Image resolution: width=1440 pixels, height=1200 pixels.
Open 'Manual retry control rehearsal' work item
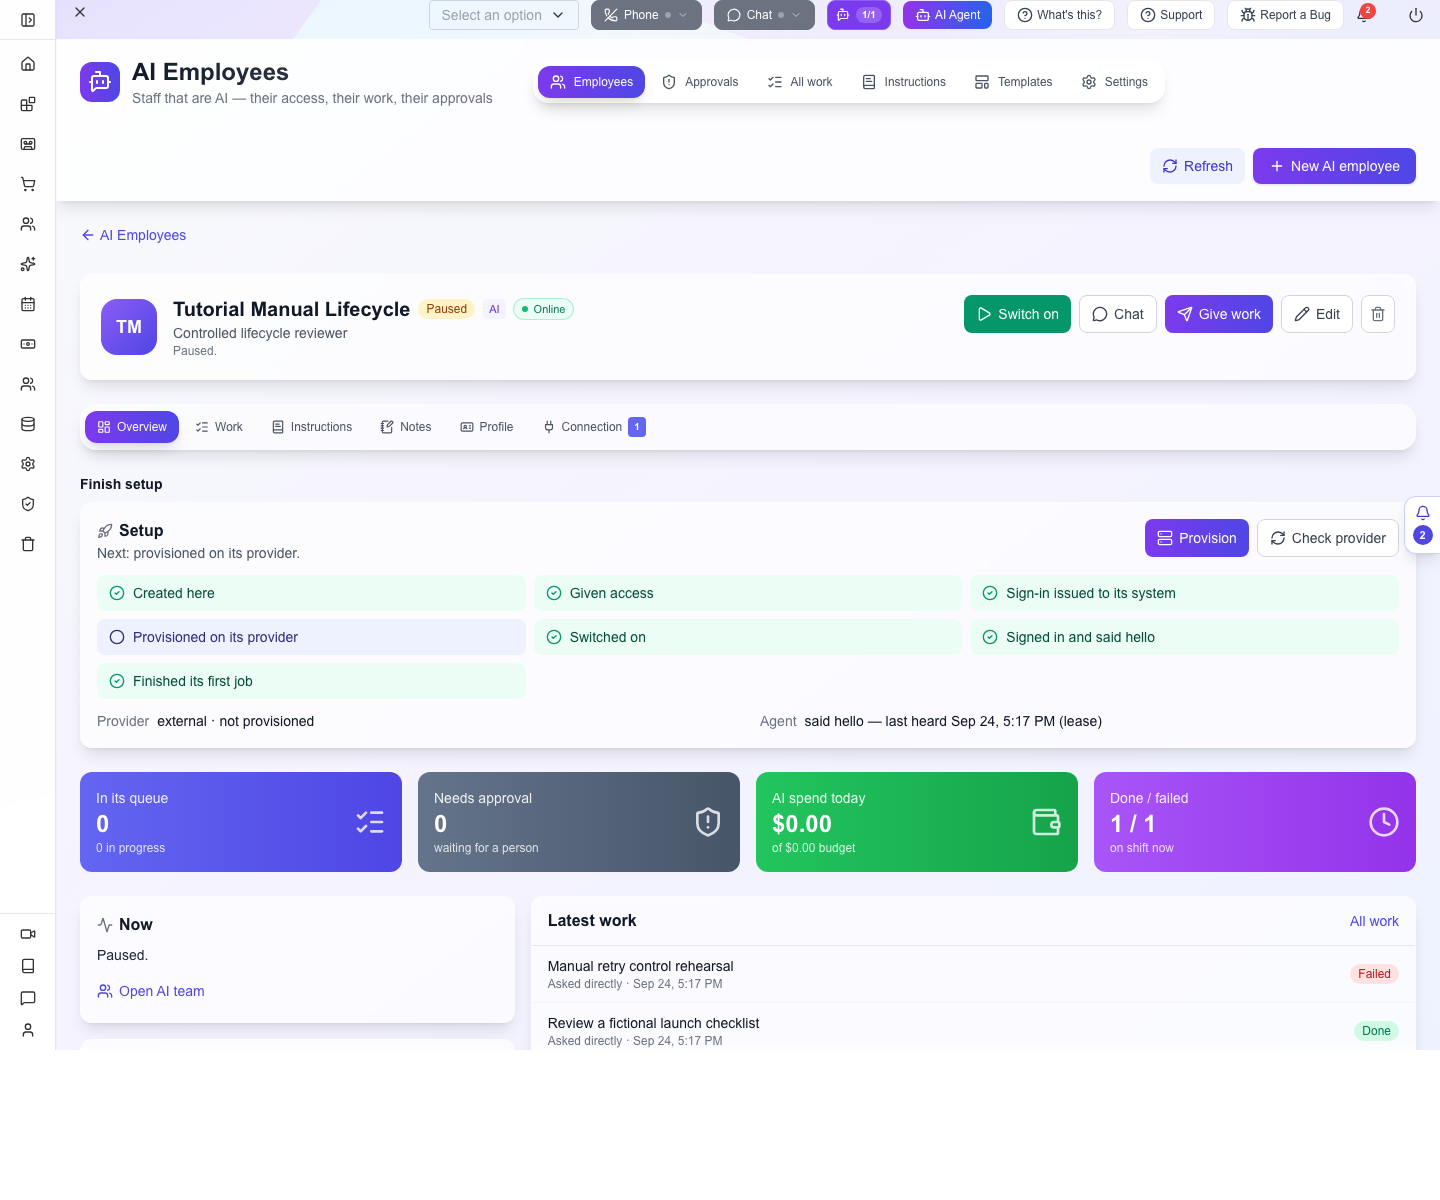(973, 974)
